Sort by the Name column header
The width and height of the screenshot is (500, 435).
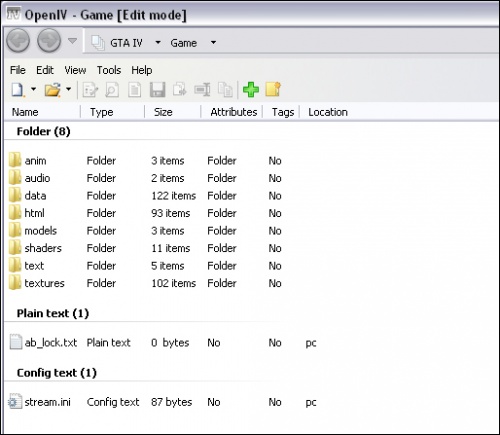[x=25, y=112]
